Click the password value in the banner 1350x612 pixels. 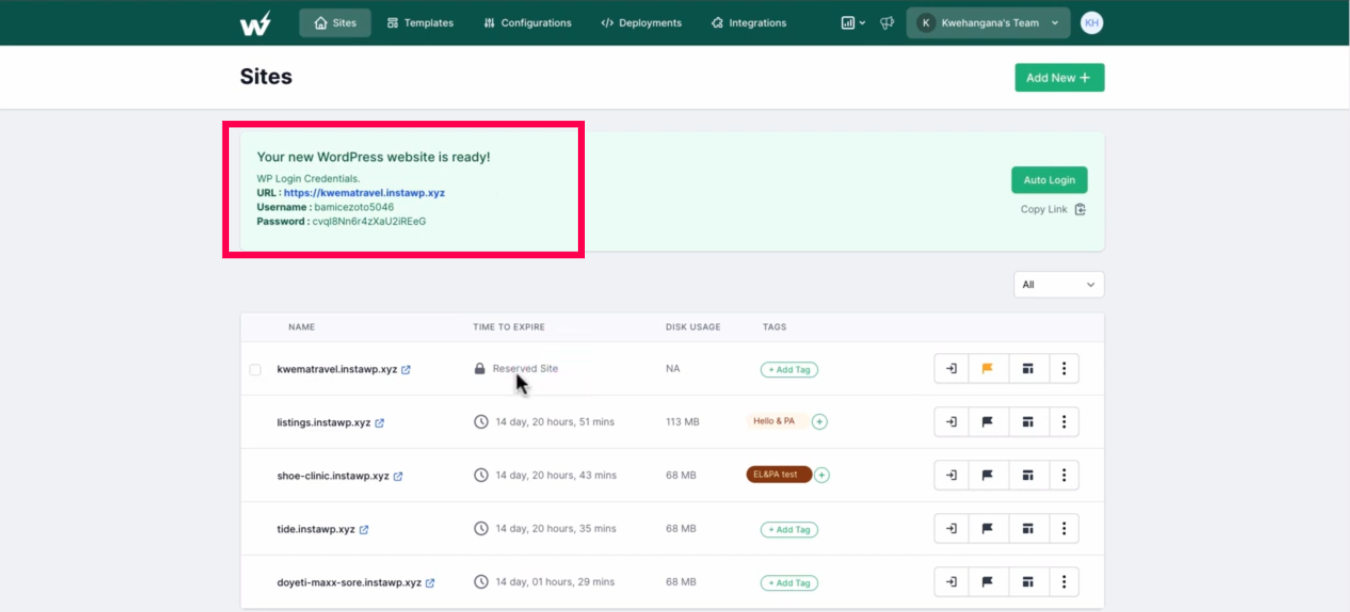click(x=369, y=222)
